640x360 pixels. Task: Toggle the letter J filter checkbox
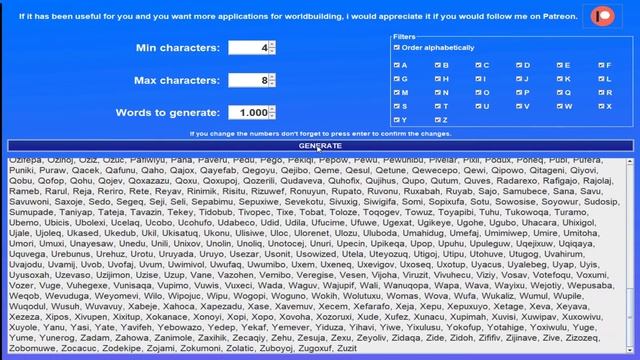(519, 79)
